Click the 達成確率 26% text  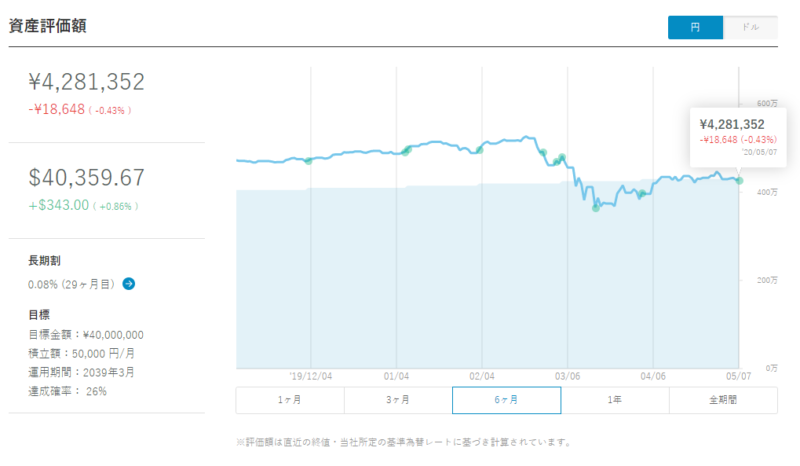[67, 391]
